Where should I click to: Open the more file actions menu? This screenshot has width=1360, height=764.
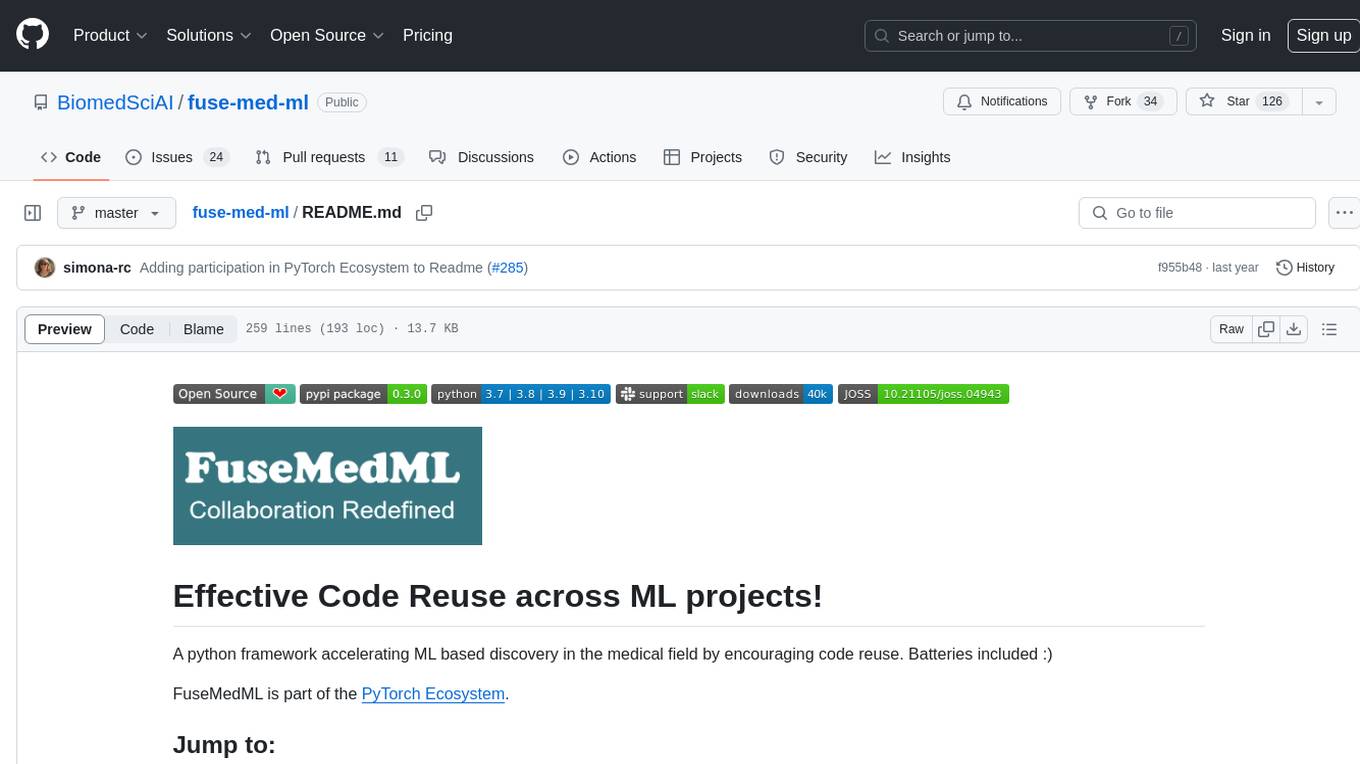click(x=1344, y=213)
